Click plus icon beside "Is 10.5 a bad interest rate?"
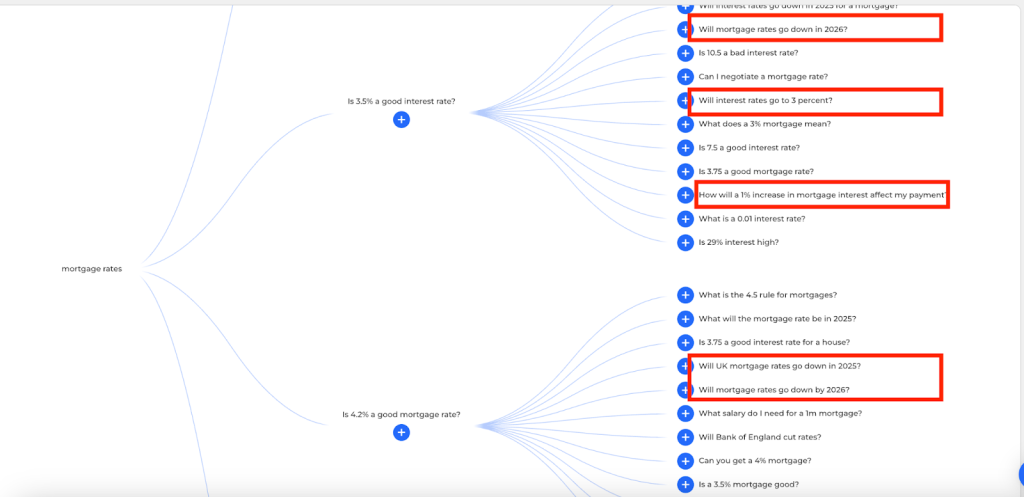1024x497 pixels. click(685, 53)
